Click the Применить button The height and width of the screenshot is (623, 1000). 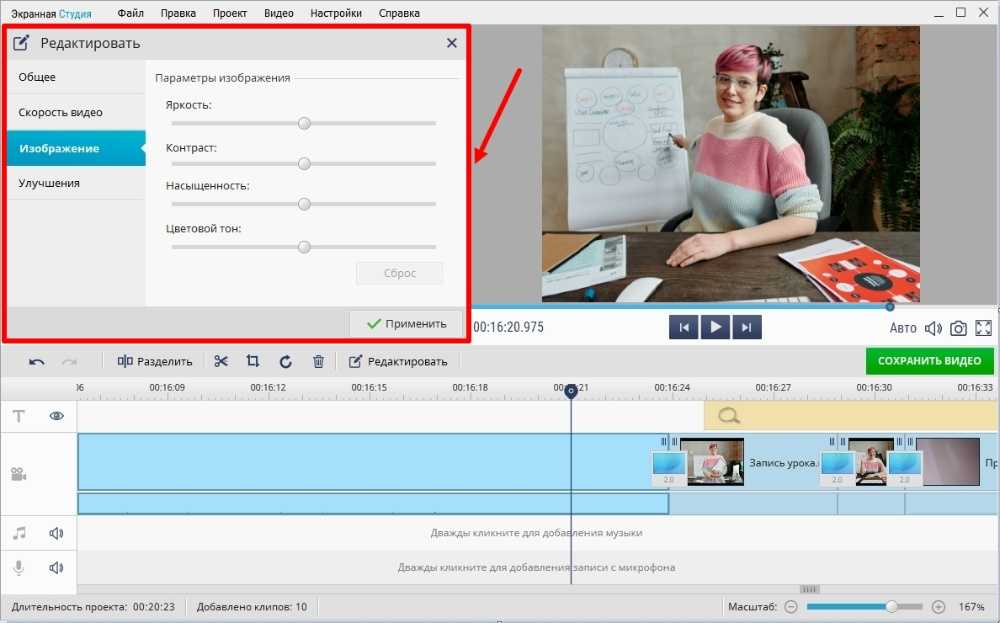point(406,324)
